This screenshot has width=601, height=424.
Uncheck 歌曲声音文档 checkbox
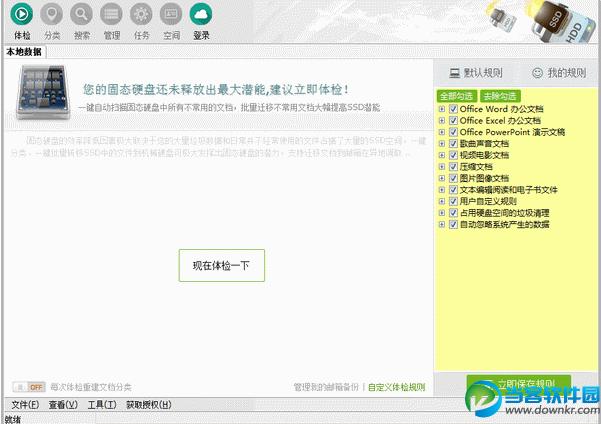coord(453,143)
